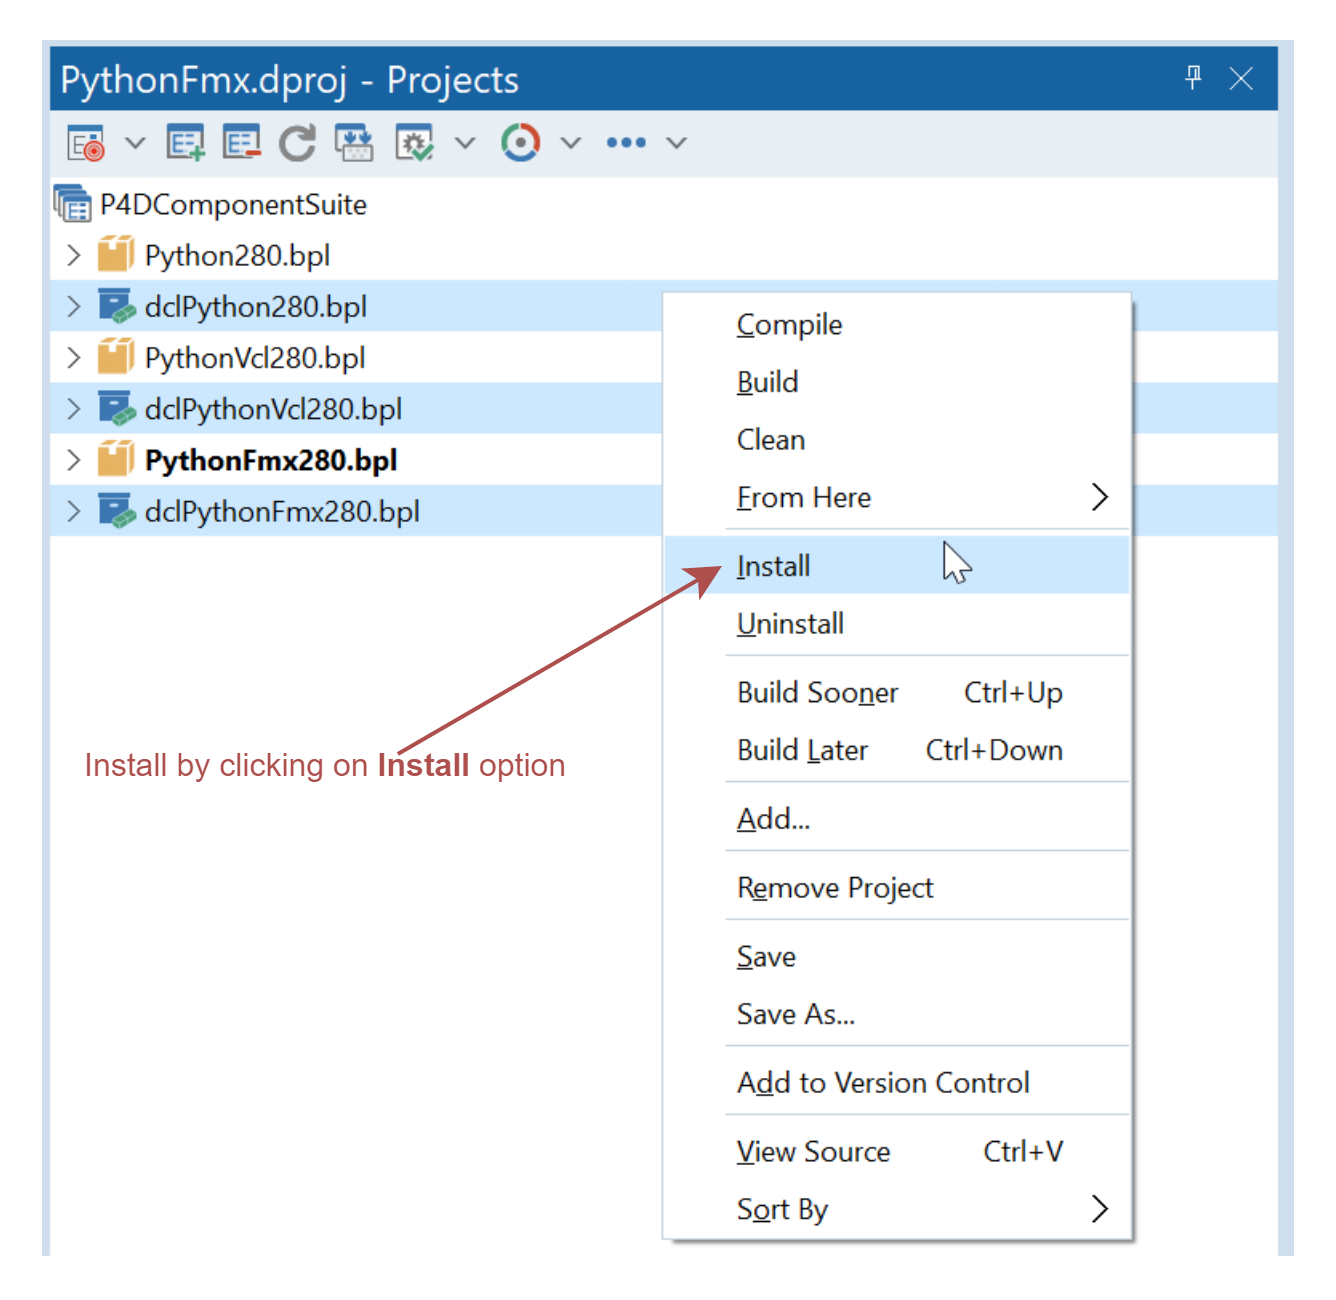Choose Install from the context menu

pos(897,566)
